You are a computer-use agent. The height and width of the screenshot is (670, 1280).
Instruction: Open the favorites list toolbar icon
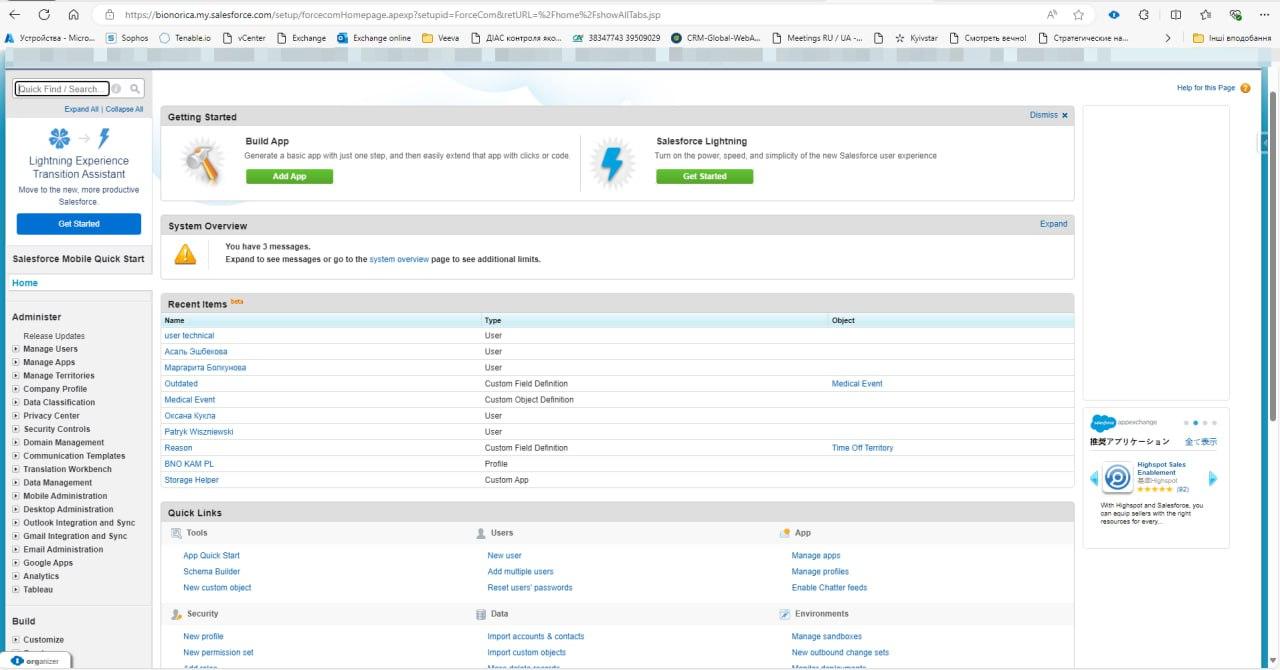click(1206, 15)
